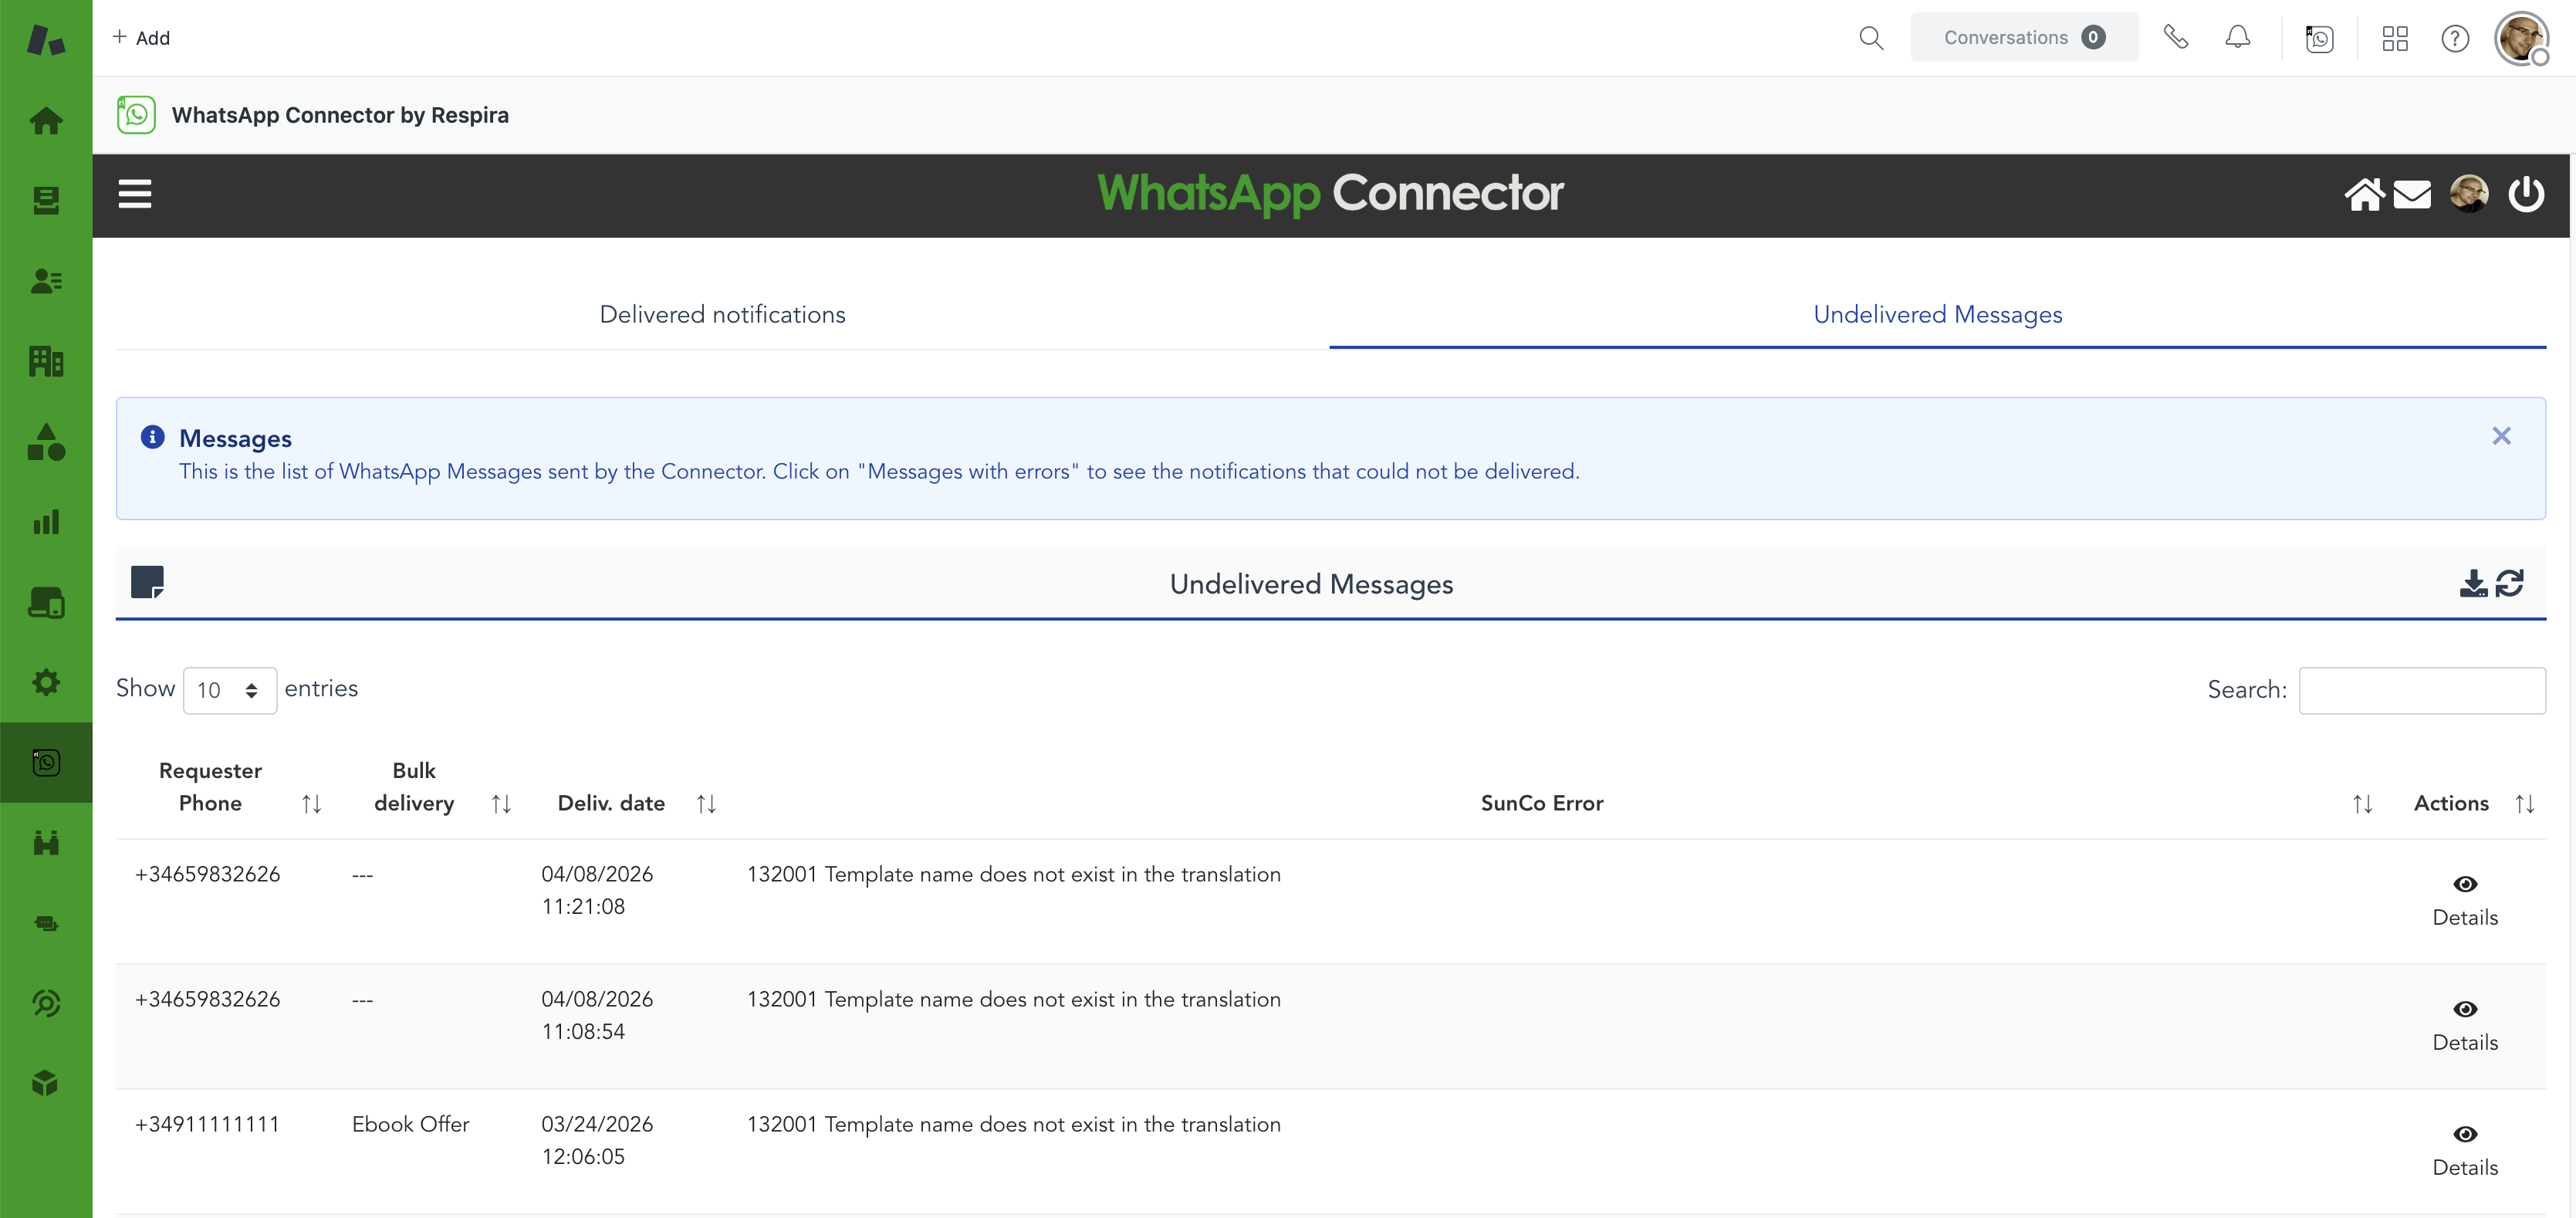Download the undelivered messages list
Screen dimensions: 2576x1218
(2473, 583)
